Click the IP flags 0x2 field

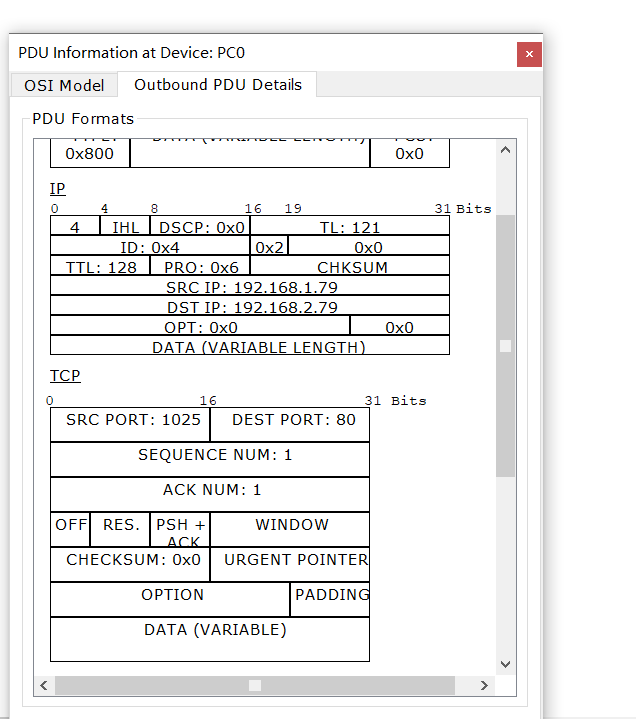[x=269, y=246]
